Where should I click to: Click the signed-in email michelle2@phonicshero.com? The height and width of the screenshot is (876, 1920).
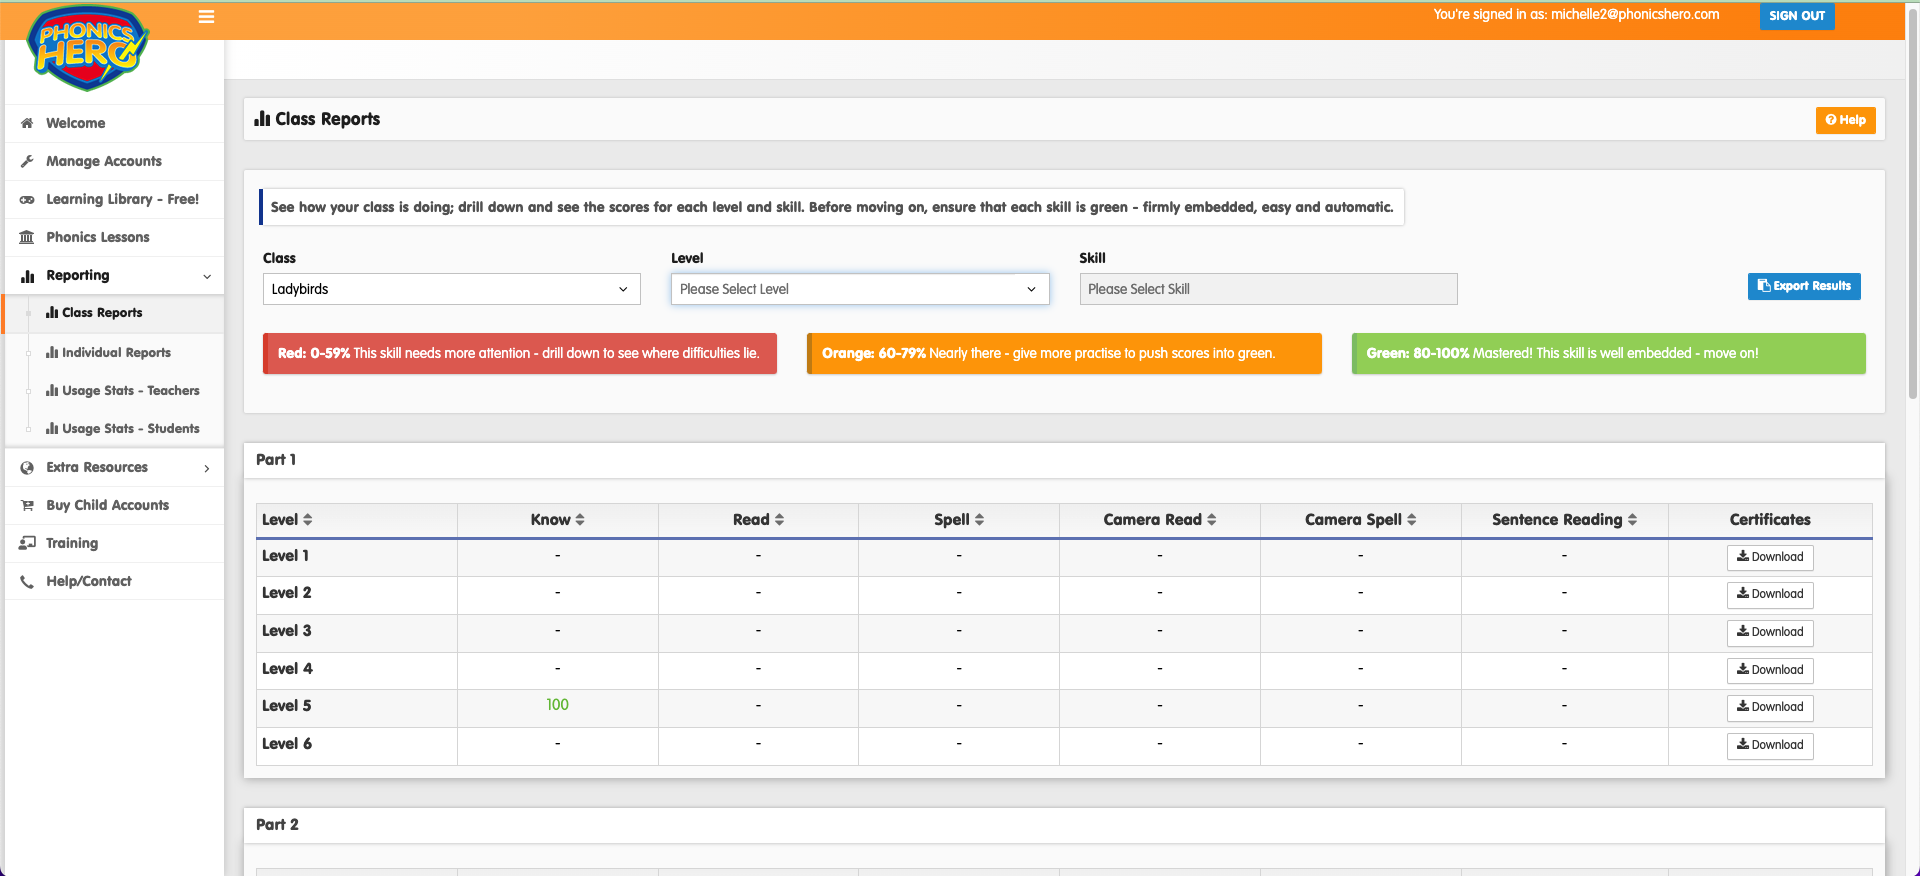pyautogui.click(x=1635, y=14)
